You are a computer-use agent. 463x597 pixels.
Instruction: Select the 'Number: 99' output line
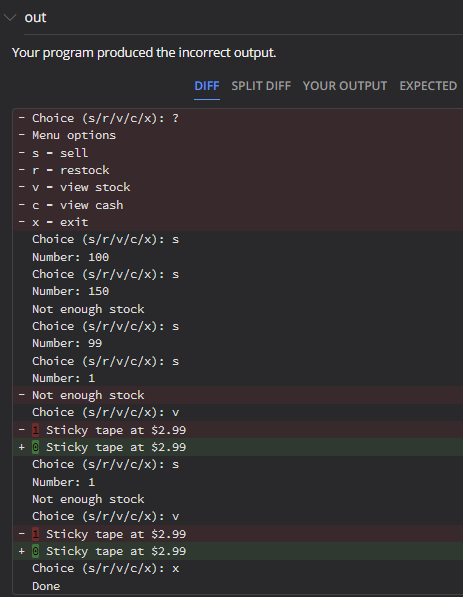(238, 343)
